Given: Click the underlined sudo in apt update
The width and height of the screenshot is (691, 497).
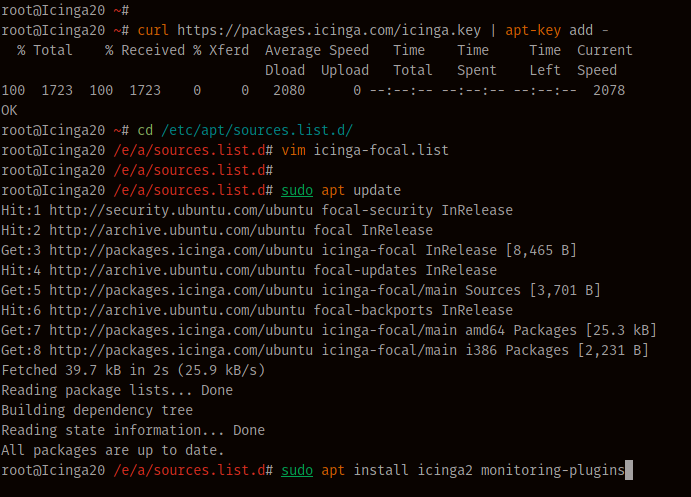Looking at the screenshot, I should [x=297, y=190].
